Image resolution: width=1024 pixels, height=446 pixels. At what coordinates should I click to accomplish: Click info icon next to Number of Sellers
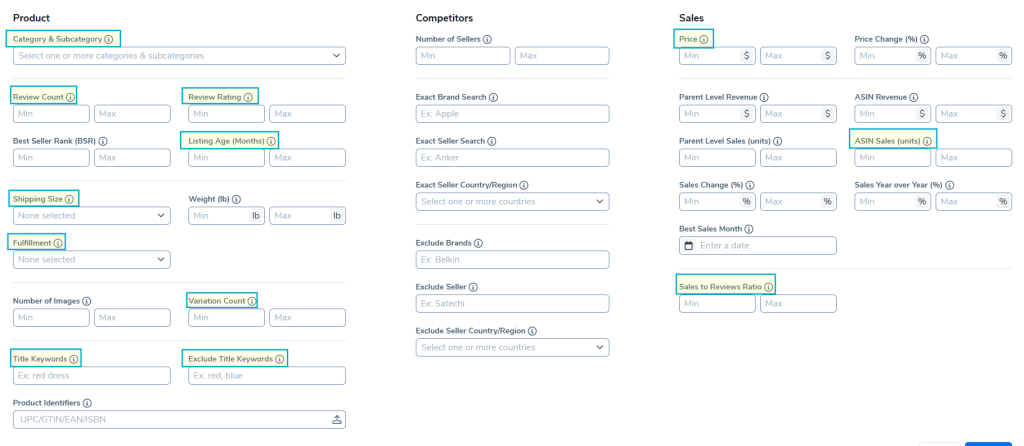click(487, 39)
